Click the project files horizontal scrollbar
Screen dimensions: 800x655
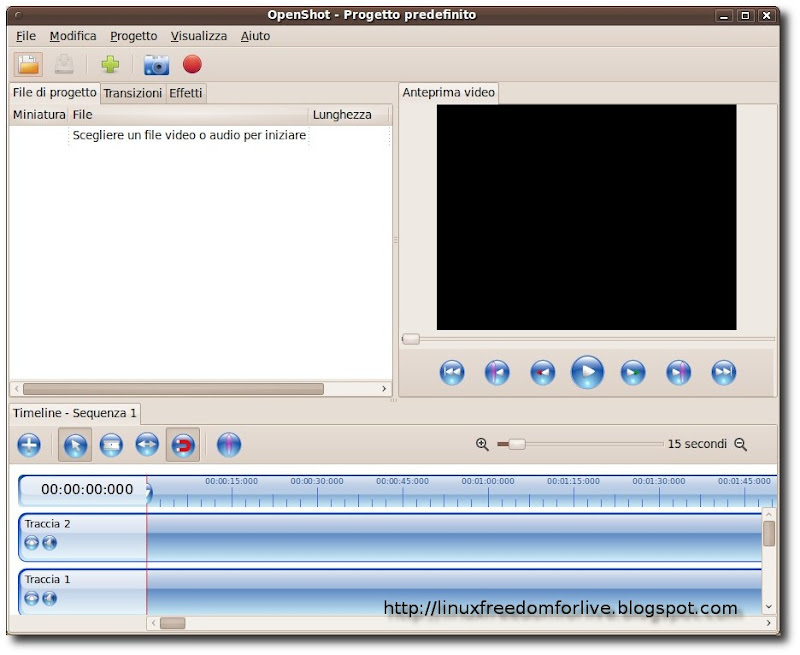pos(173,389)
